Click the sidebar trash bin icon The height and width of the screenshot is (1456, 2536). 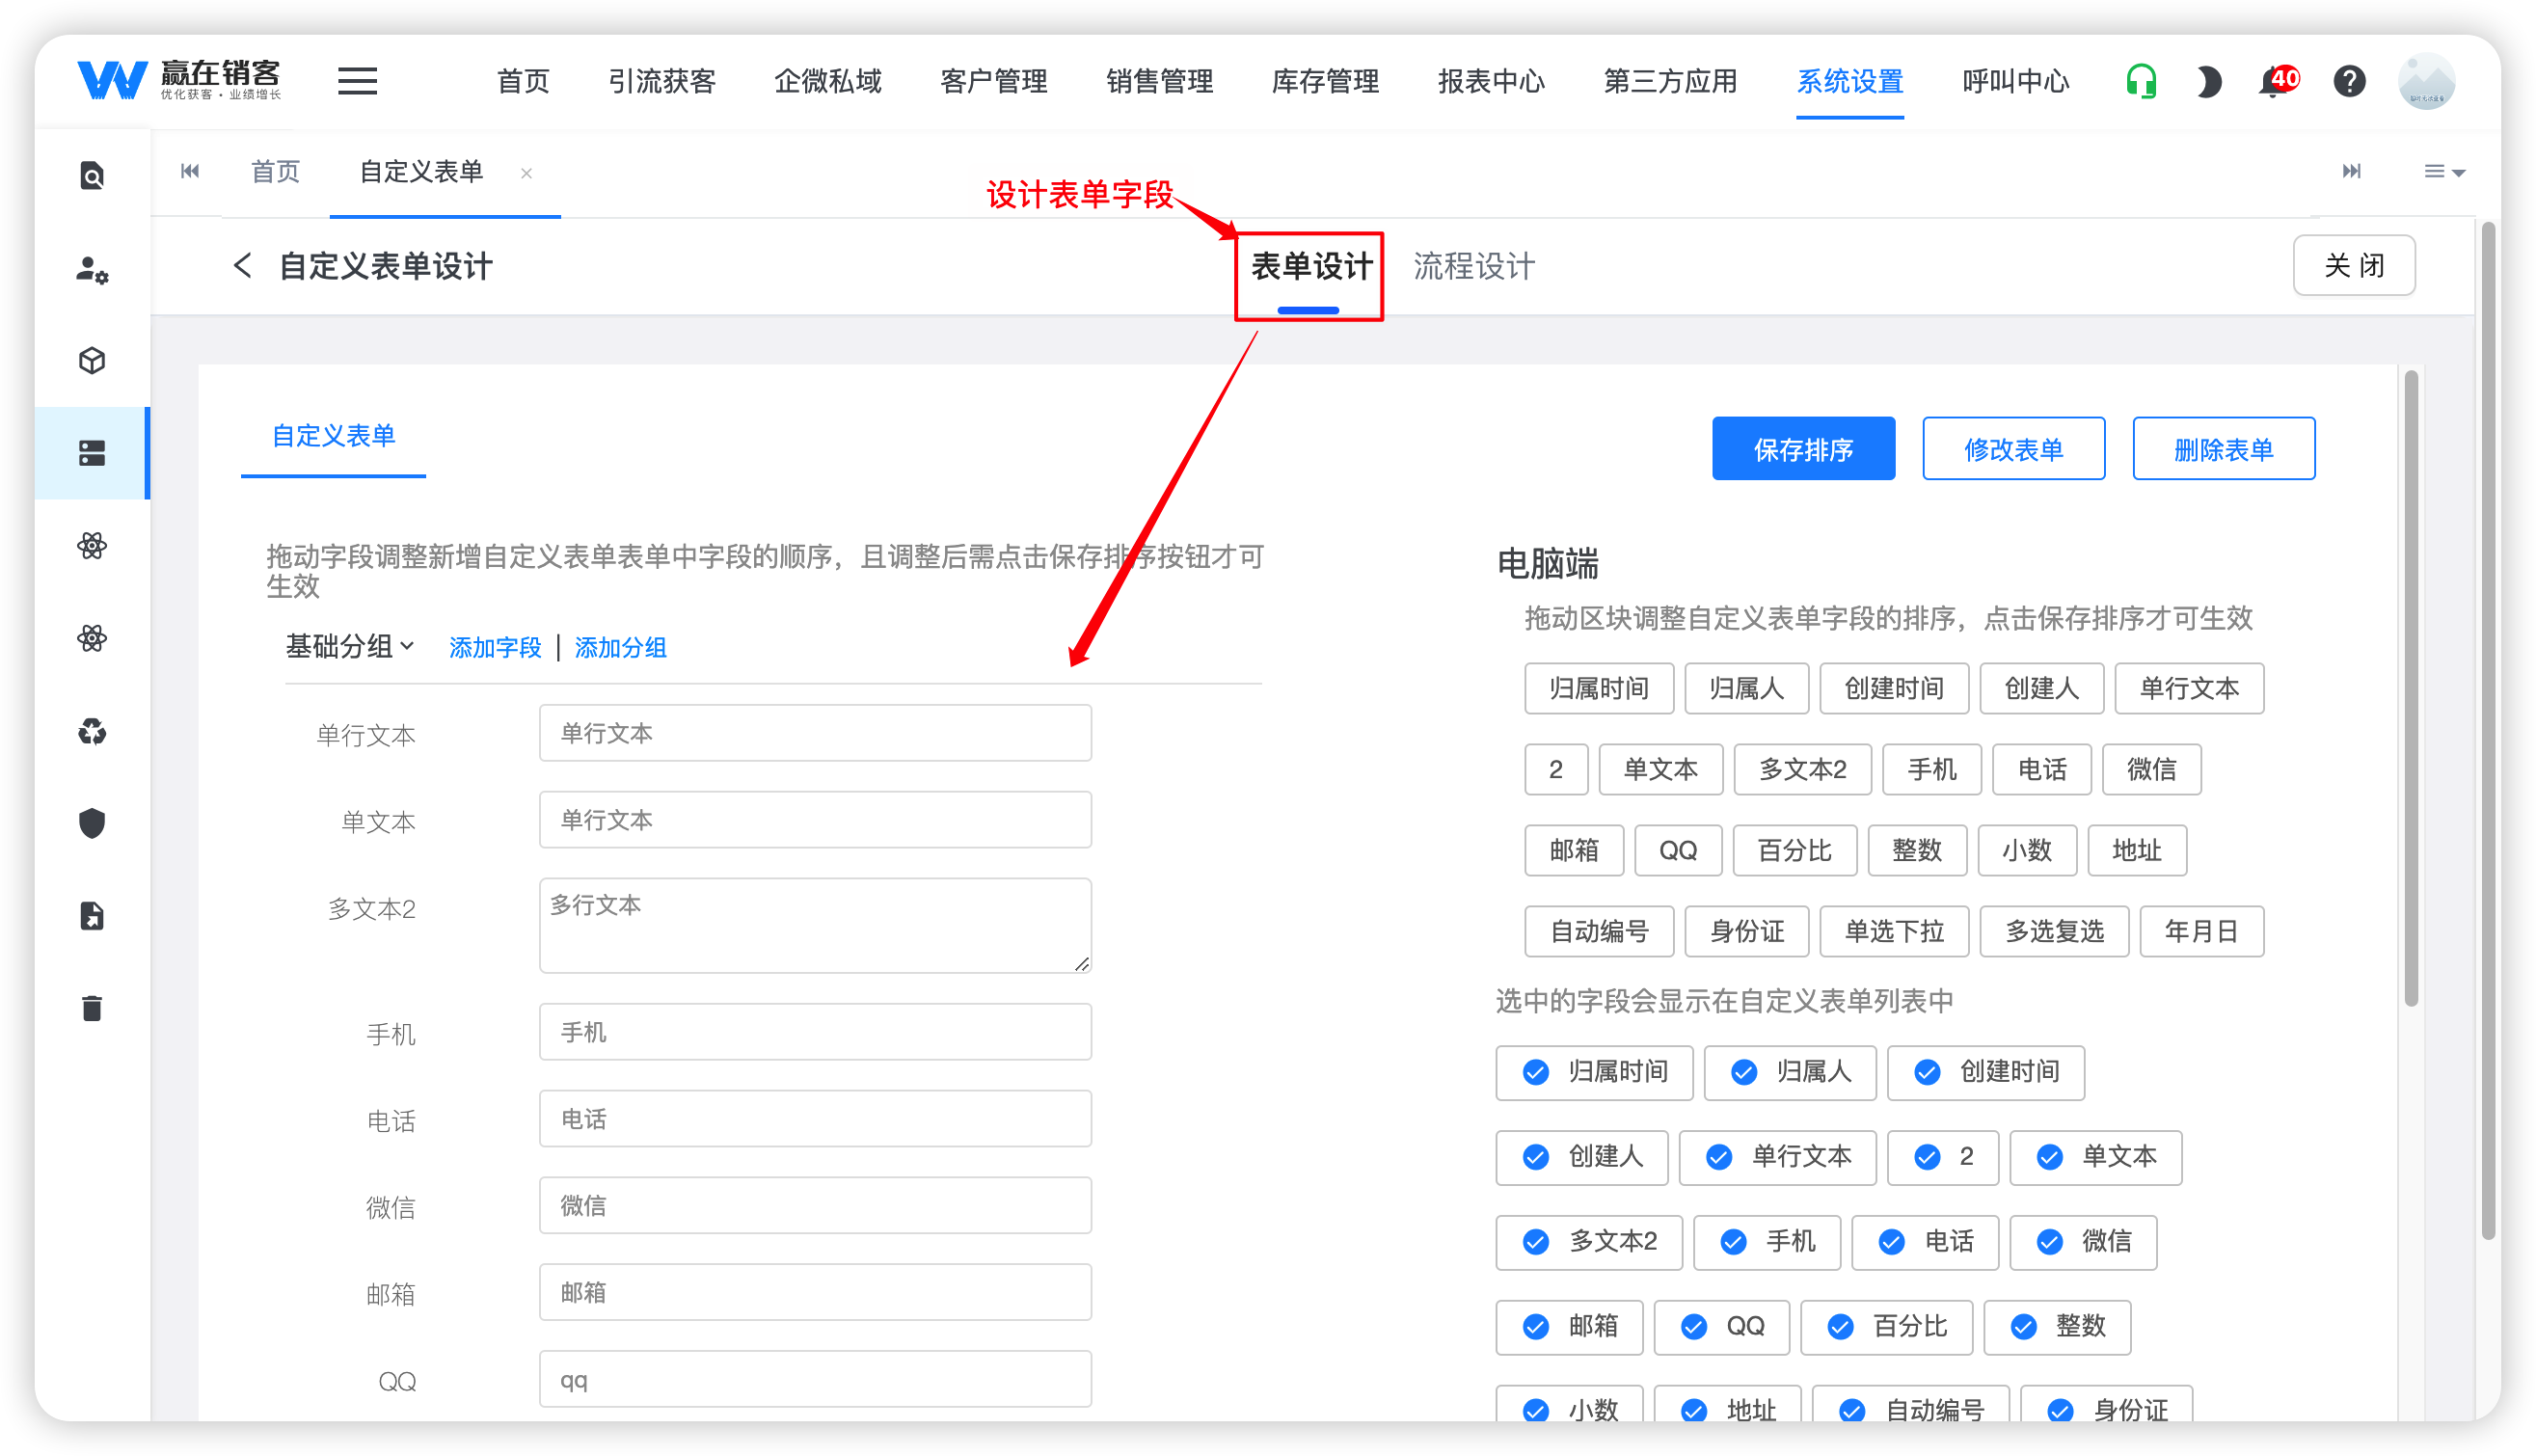point(92,1008)
